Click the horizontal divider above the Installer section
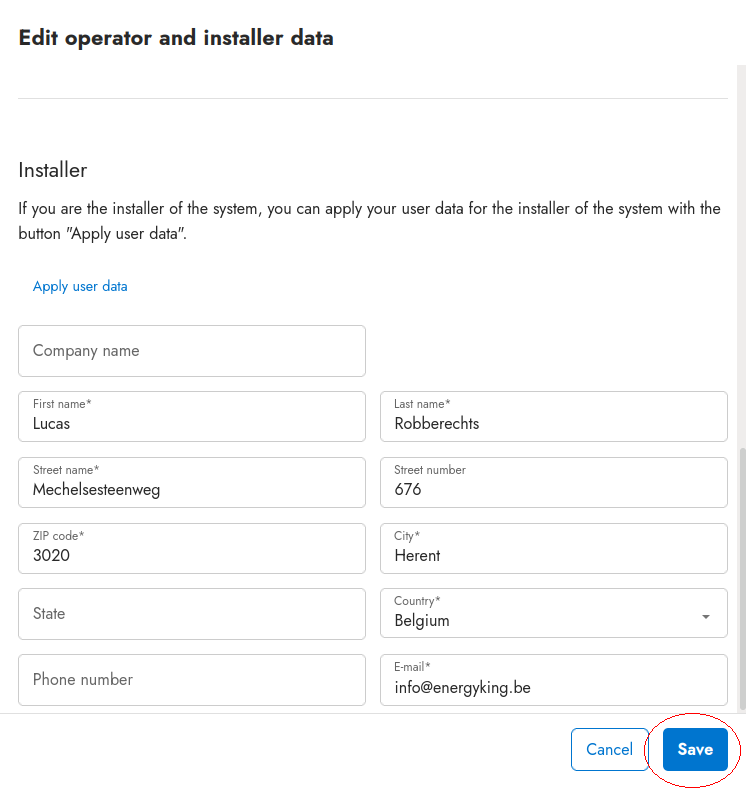Viewport: 746px width, 793px height. click(372, 98)
